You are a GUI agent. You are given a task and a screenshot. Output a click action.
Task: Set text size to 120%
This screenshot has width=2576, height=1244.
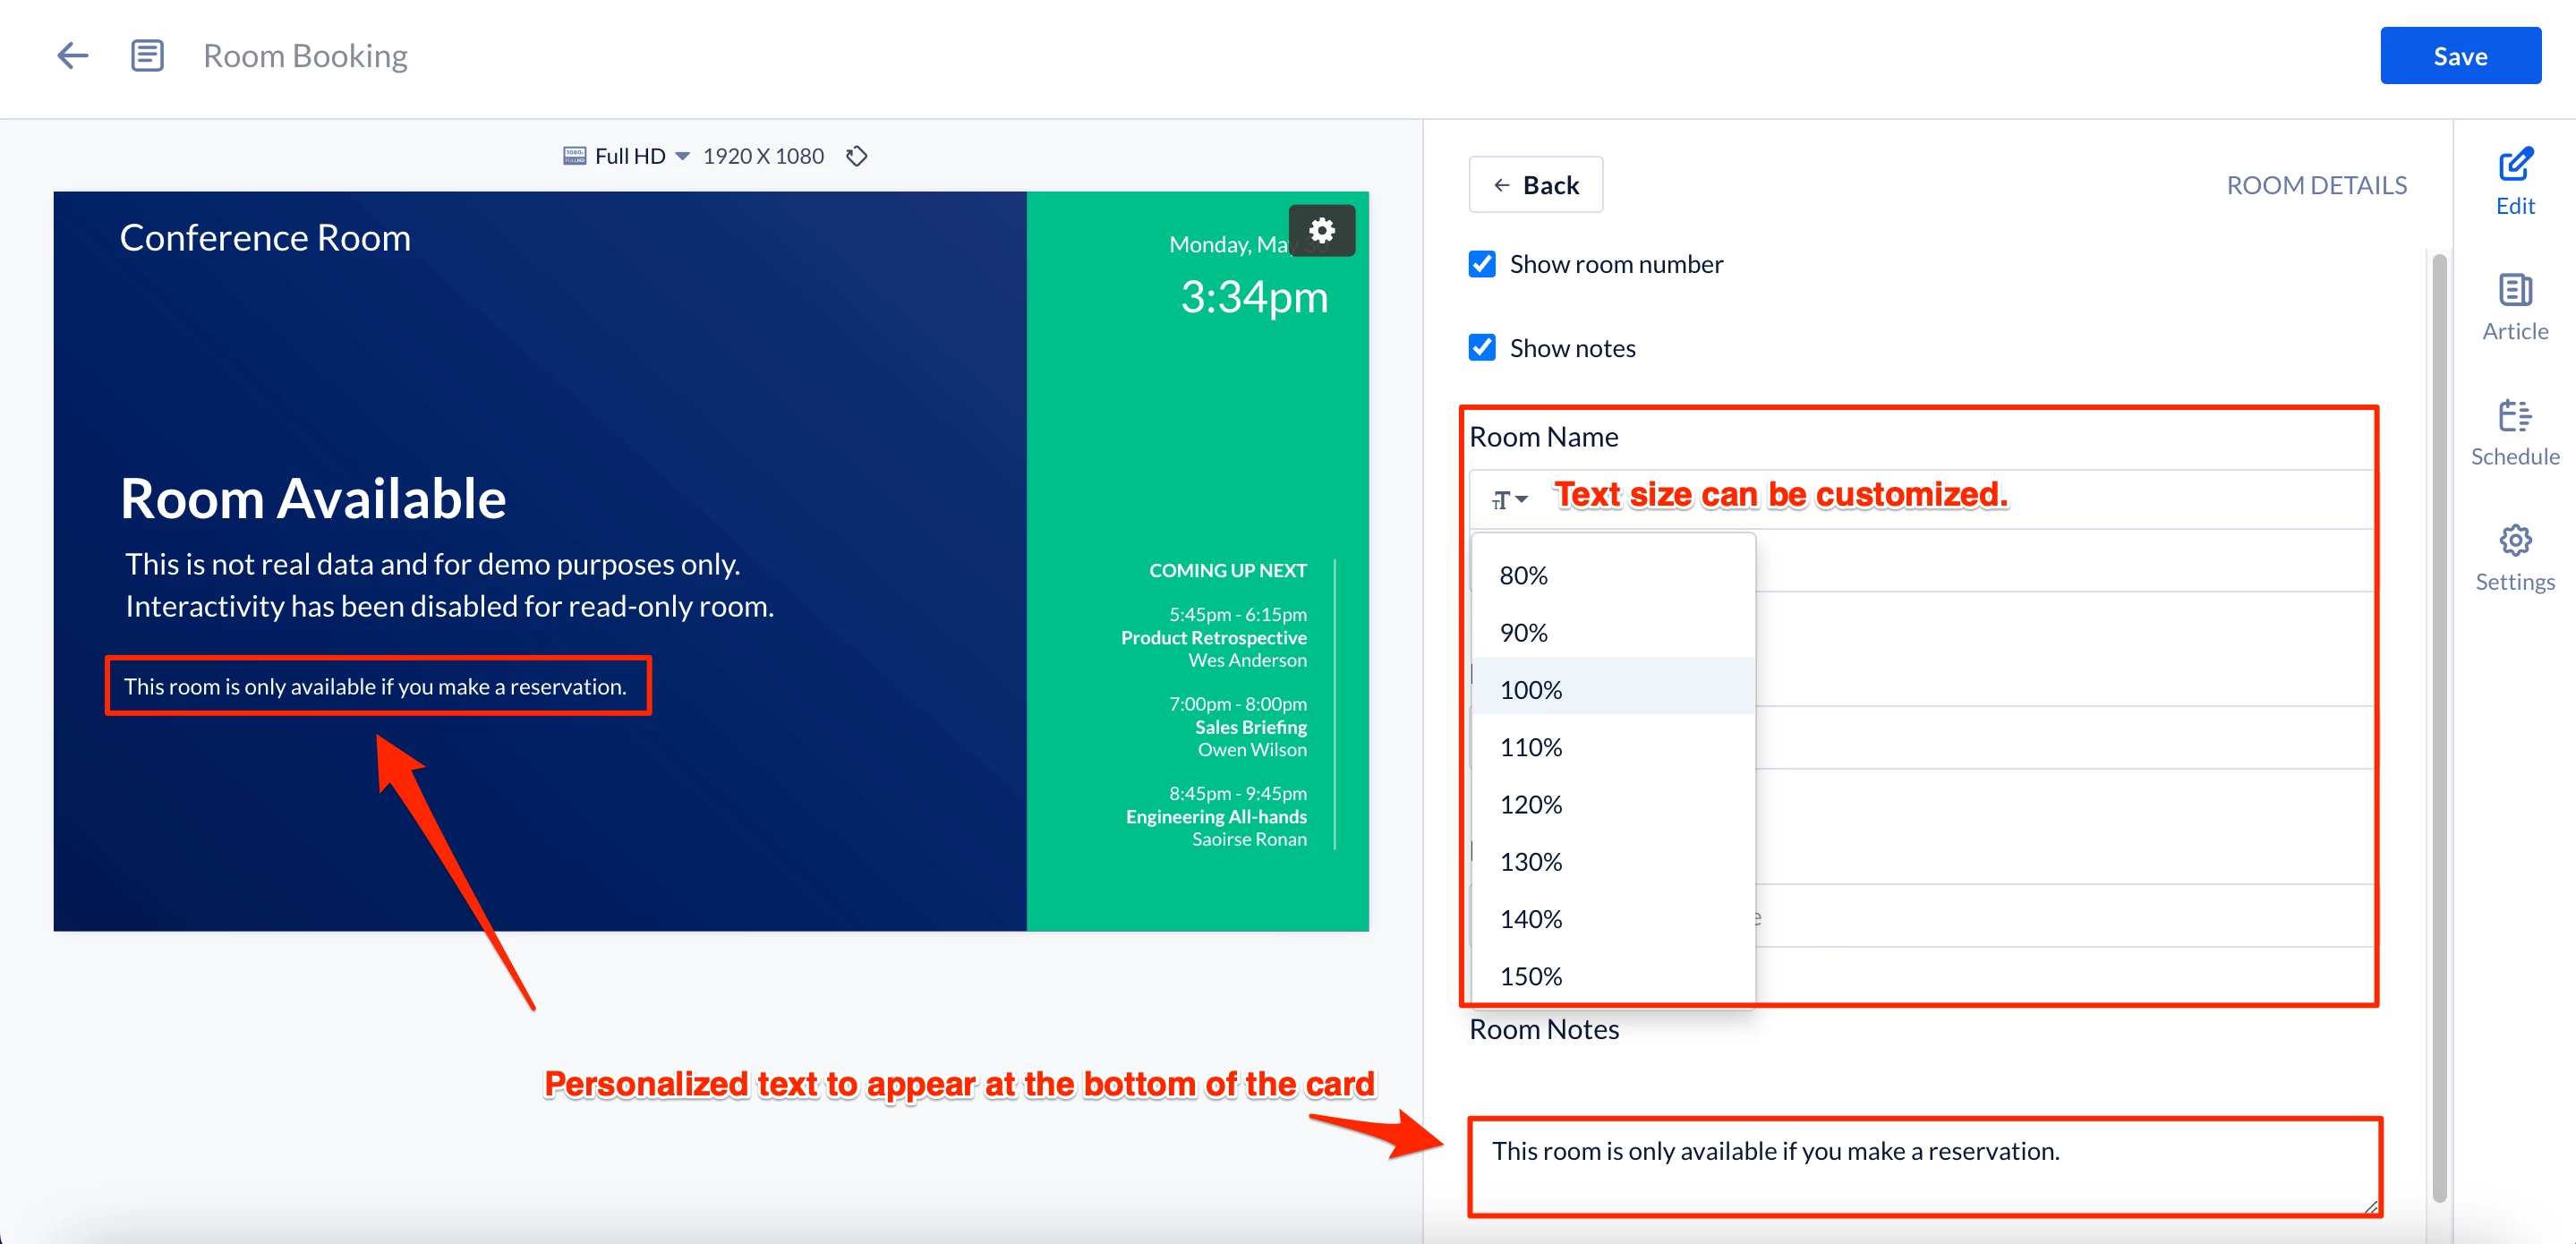(1613, 804)
